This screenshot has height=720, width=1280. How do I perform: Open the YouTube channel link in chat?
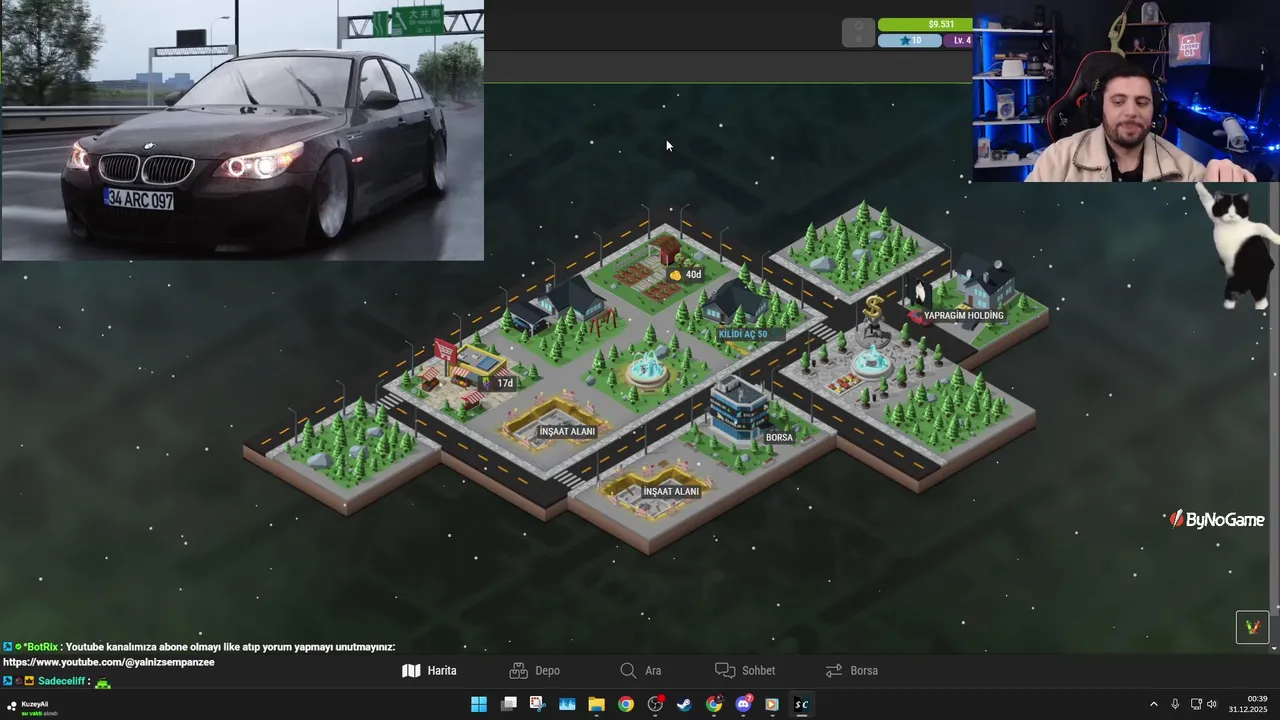109,662
